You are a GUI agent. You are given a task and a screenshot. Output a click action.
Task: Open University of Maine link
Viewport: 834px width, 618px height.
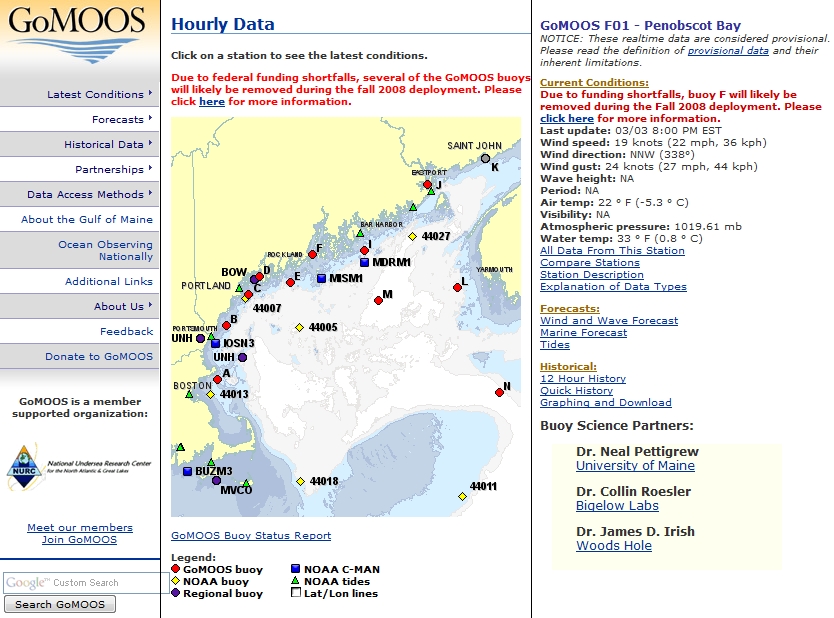pyautogui.click(x=635, y=465)
